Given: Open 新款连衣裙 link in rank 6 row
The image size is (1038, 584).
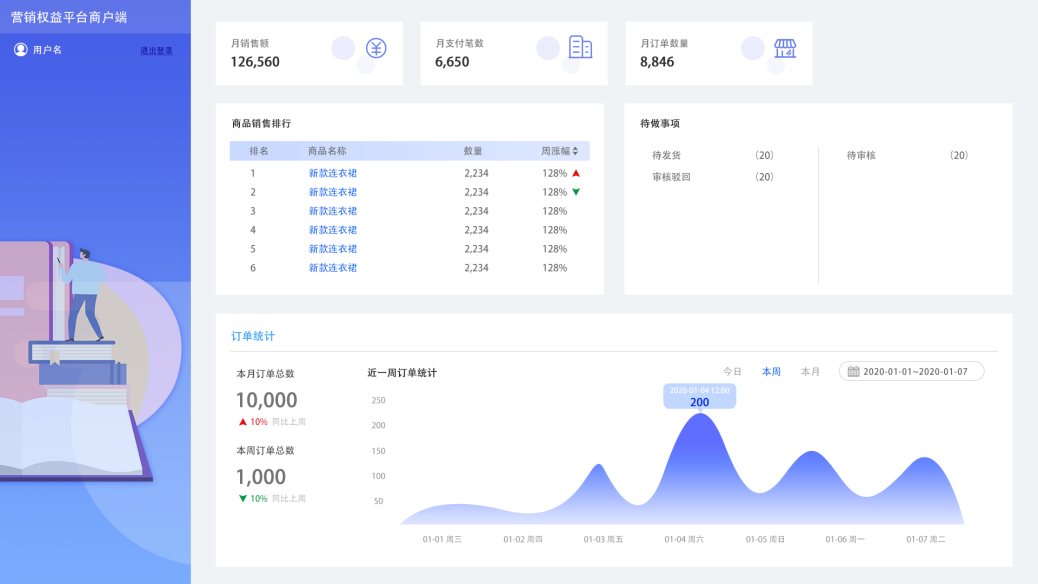Looking at the screenshot, I should pos(332,268).
